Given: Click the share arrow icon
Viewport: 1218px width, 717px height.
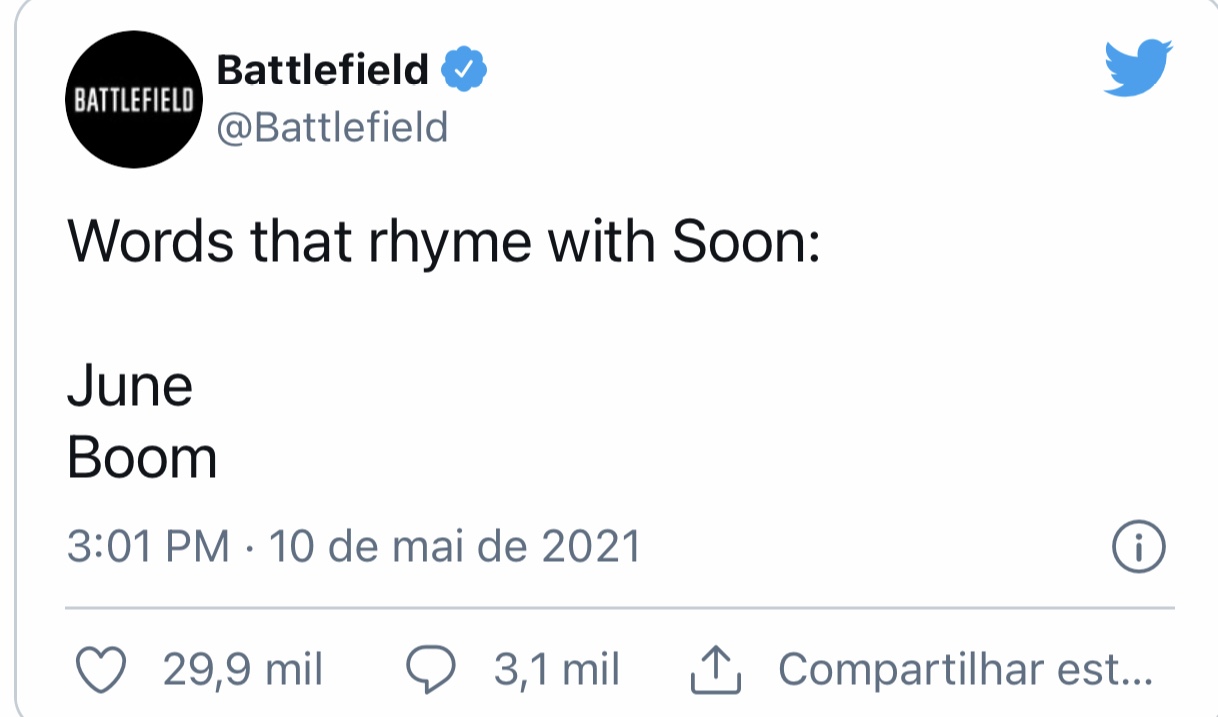Looking at the screenshot, I should coord(717,671).
